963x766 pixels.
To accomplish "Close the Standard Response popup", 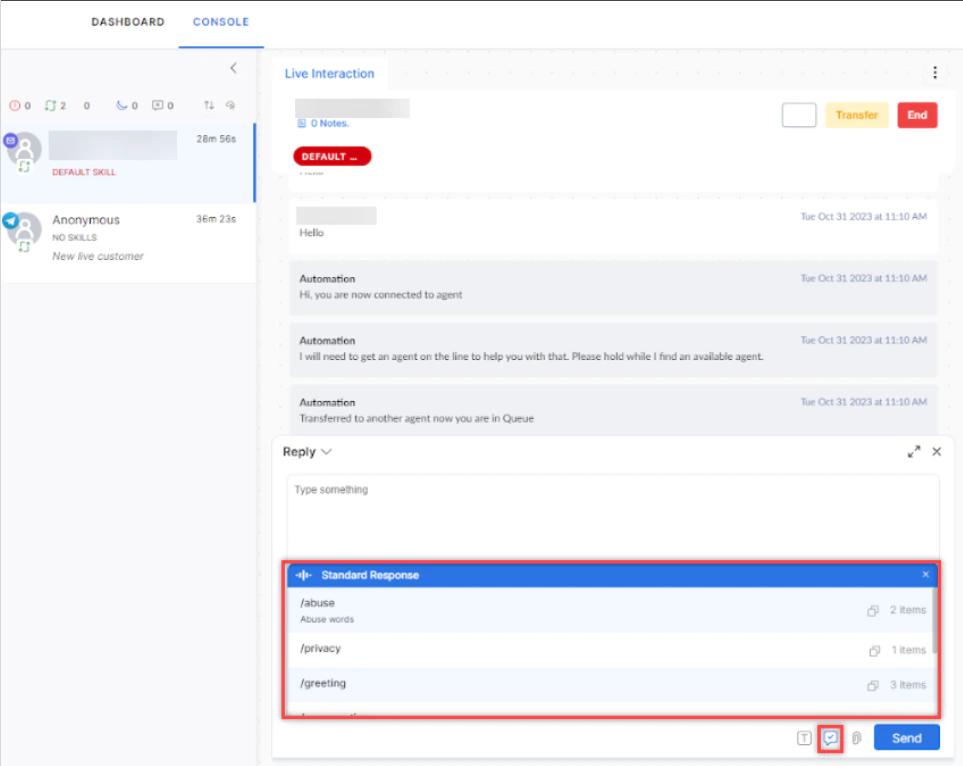I will click(926, 575).
